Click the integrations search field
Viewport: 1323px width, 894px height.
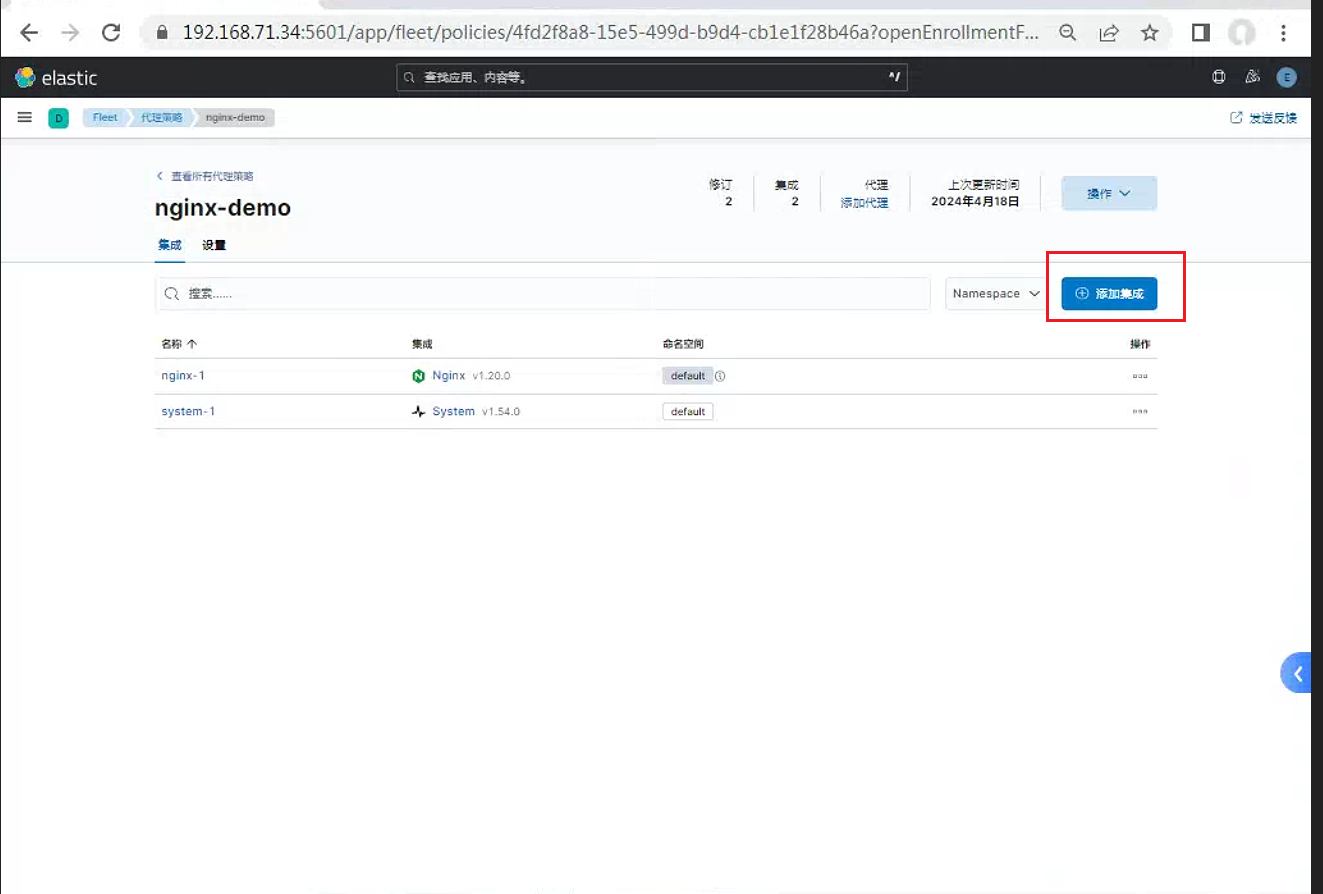543,294
